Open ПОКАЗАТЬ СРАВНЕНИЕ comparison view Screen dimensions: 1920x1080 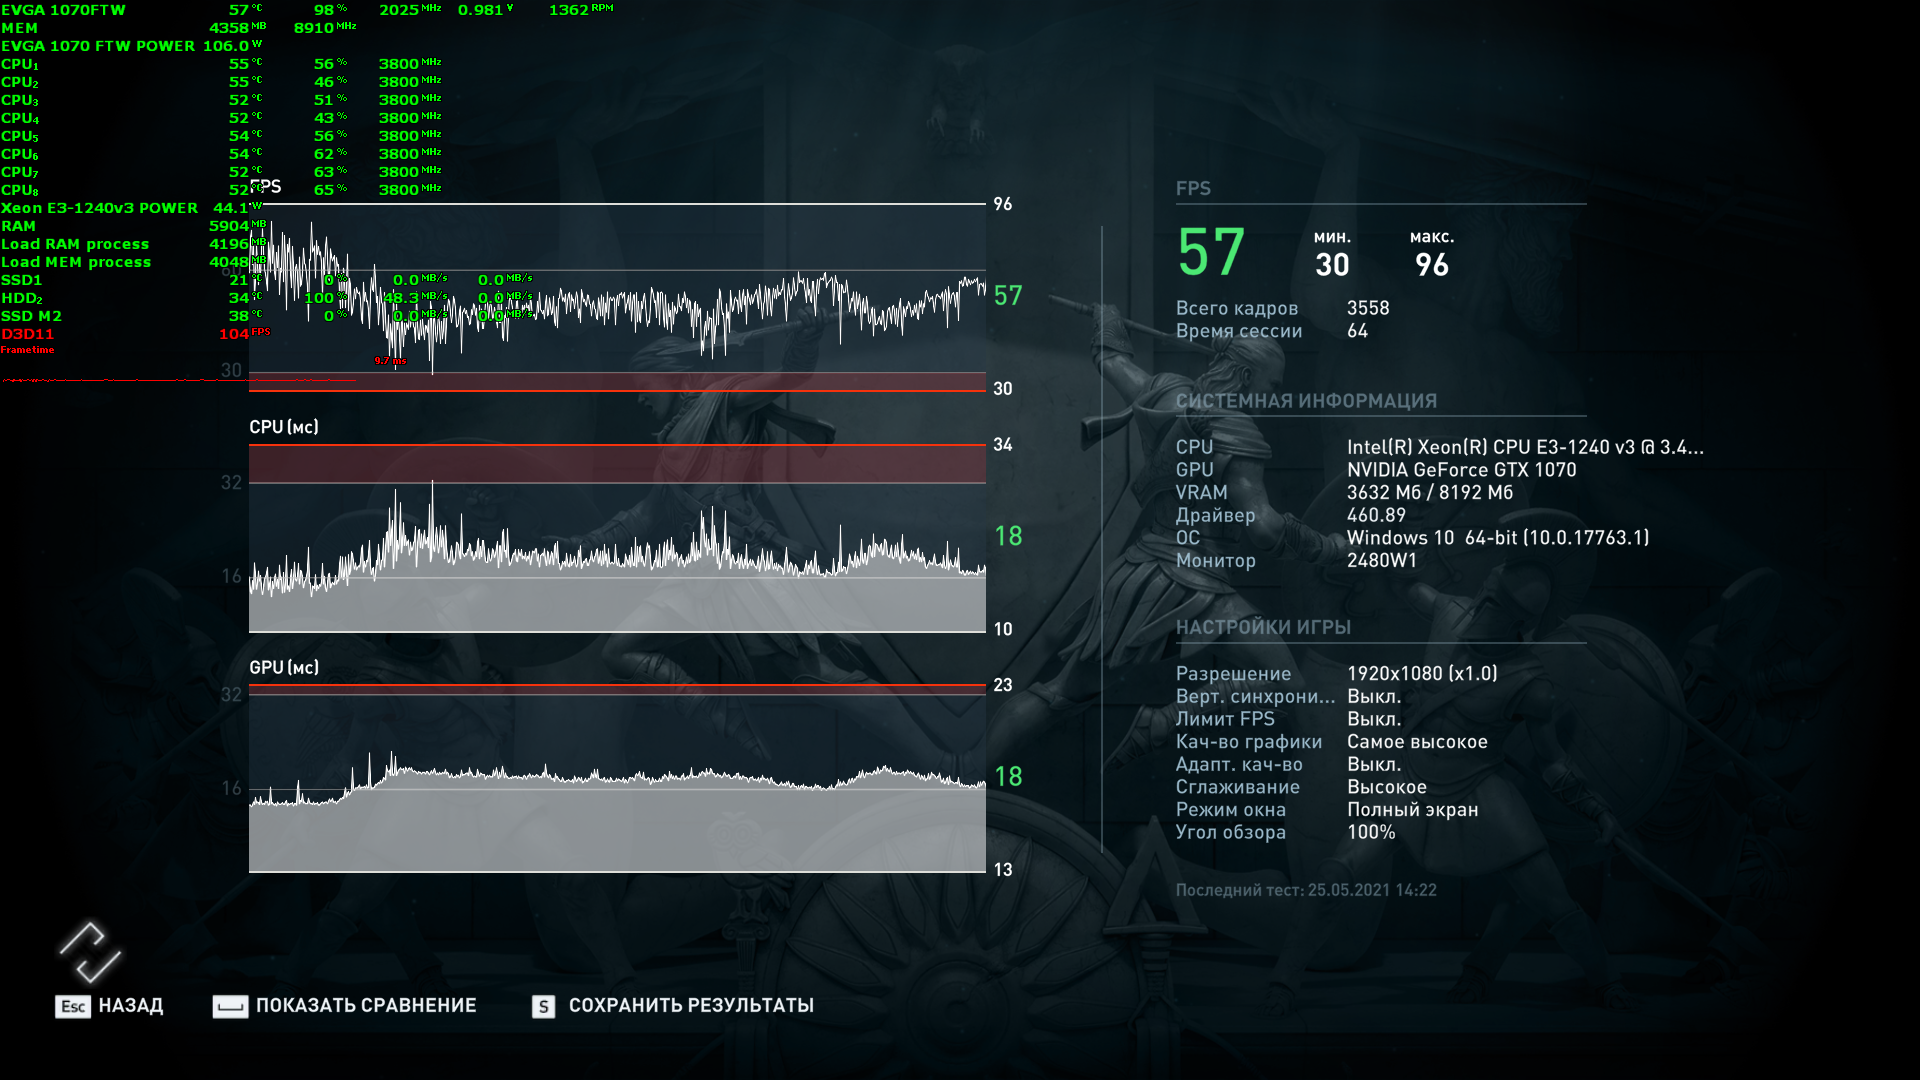pos(366,1006)
